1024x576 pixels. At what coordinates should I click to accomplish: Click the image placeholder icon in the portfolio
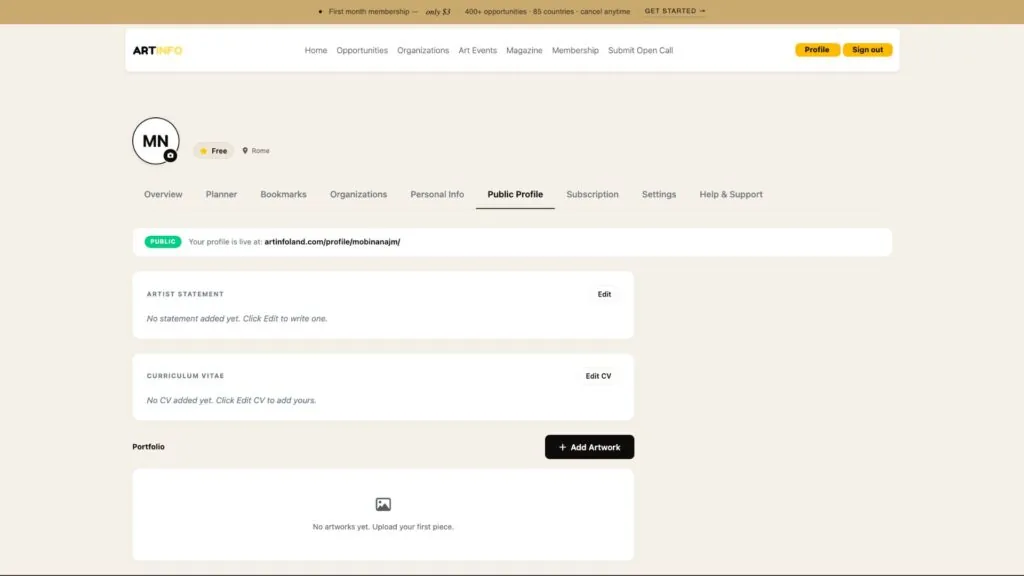coord(383,504)
